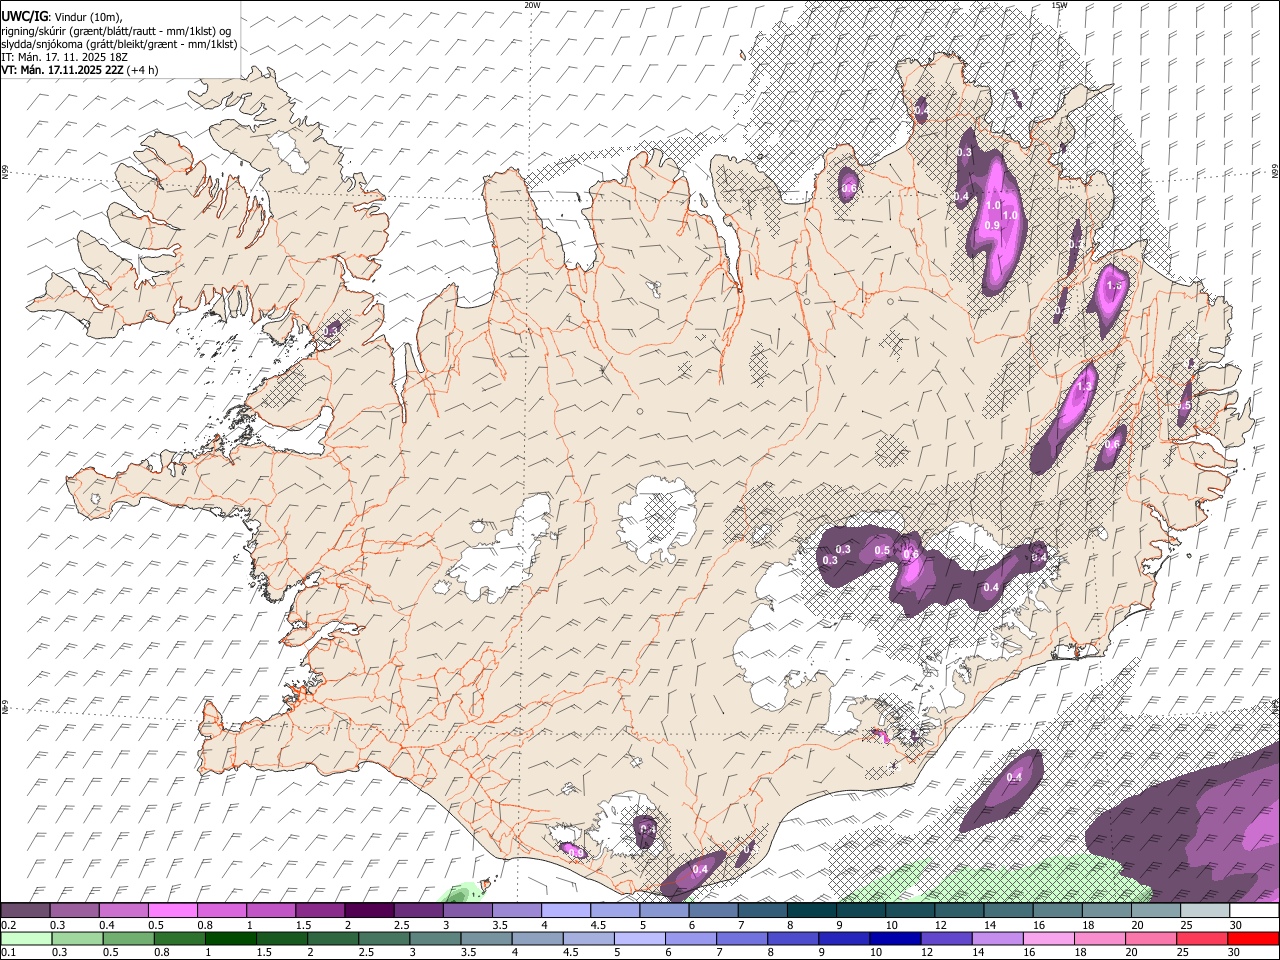Click the '15W' longitude label at top

click(x=1060, y=5)
